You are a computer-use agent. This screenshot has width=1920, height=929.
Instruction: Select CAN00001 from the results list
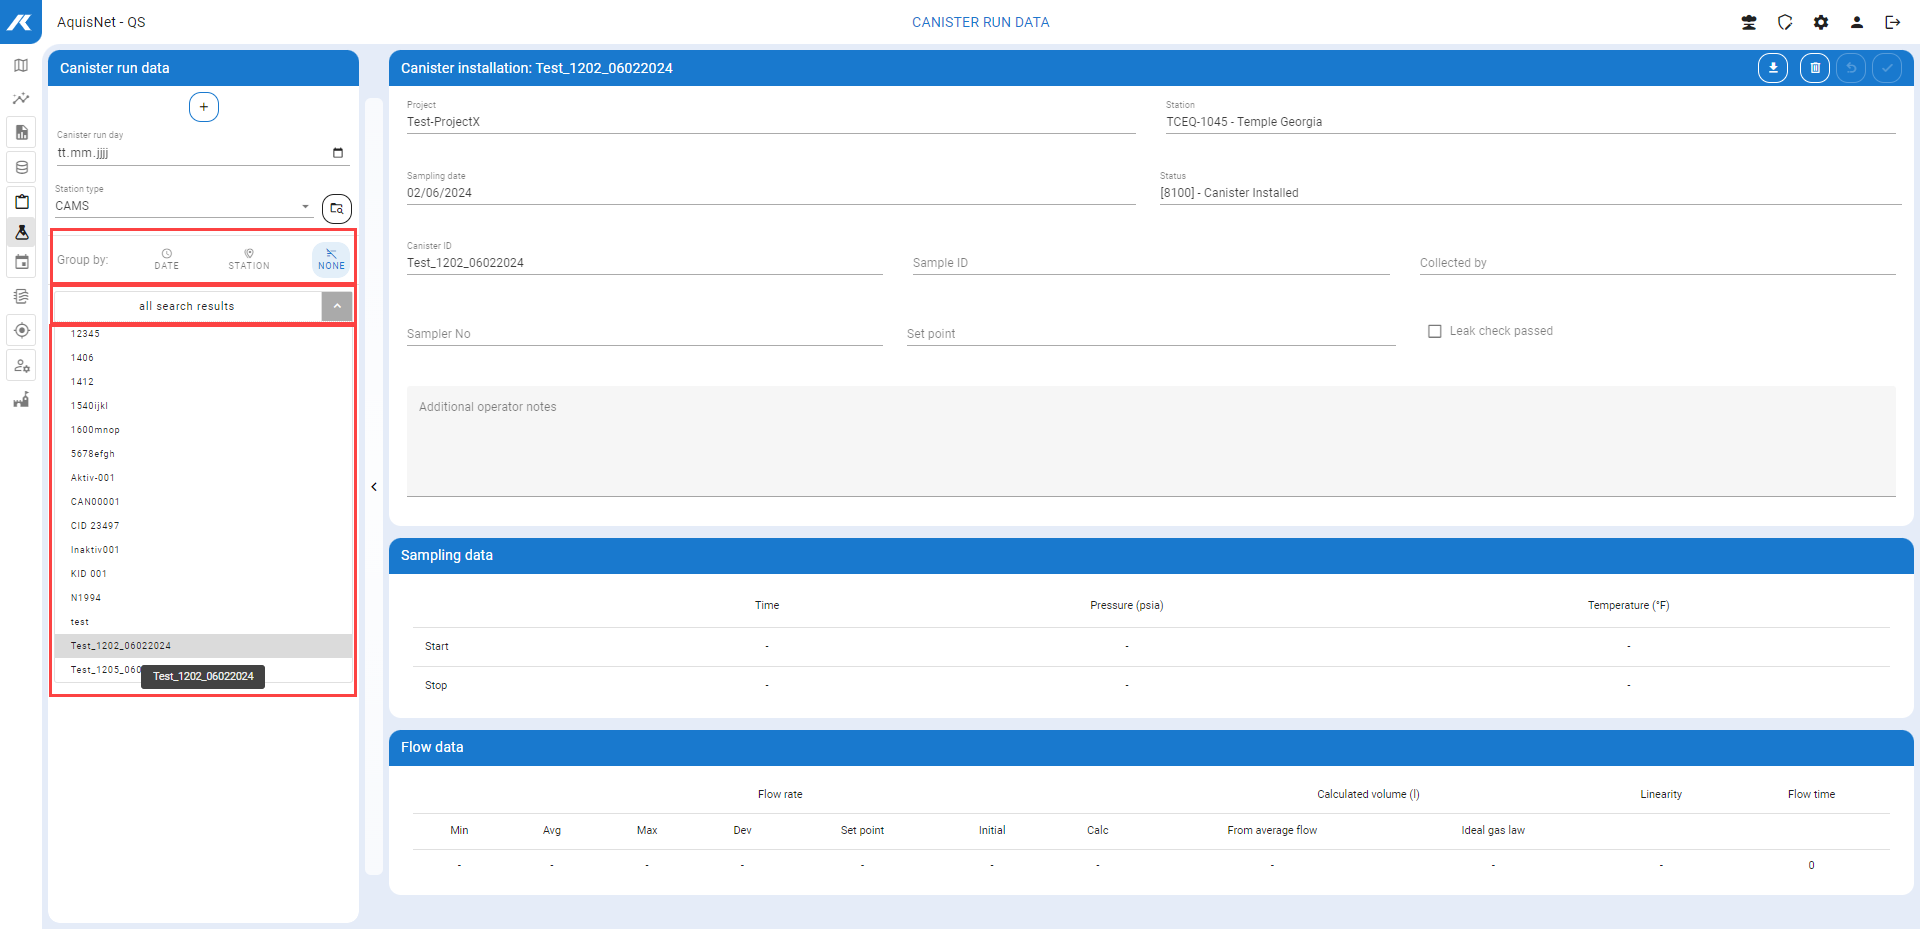coord(95,502)
